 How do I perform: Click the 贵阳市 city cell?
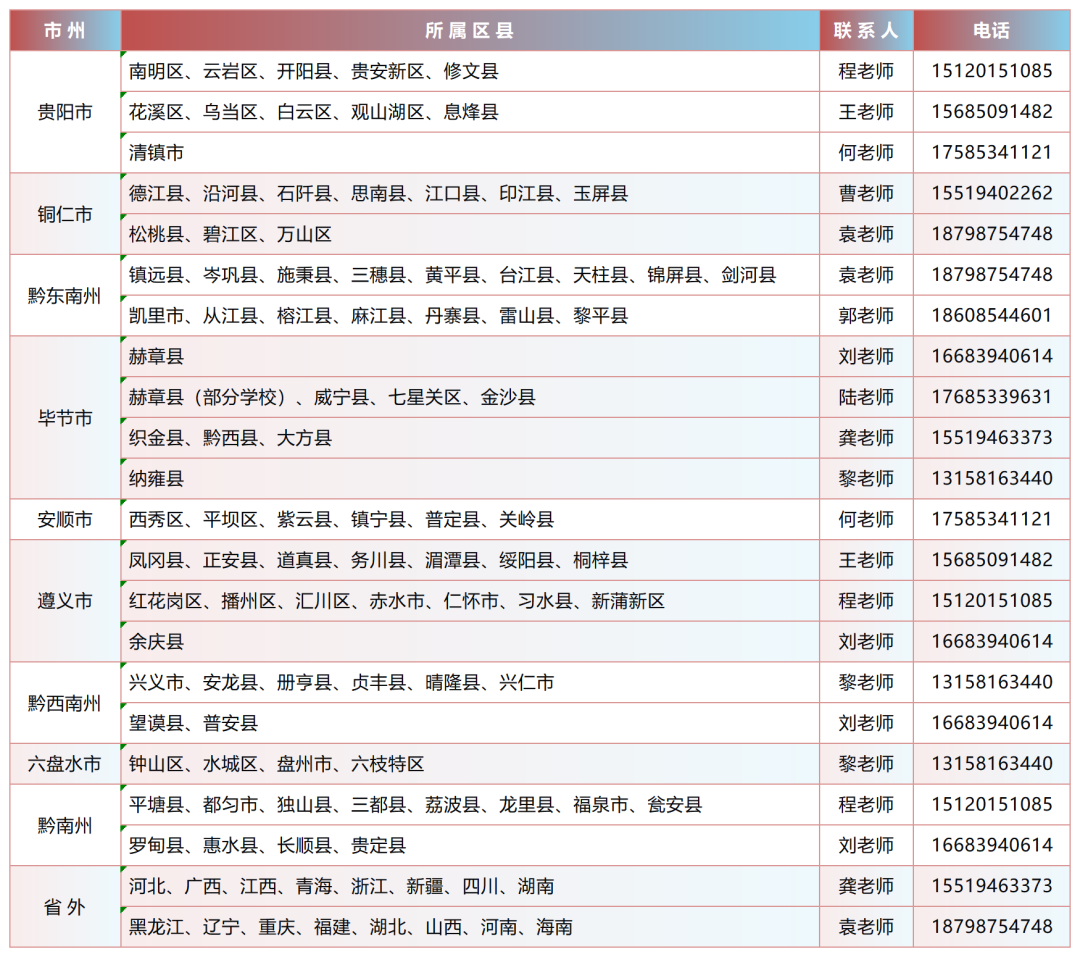(65, 112)
